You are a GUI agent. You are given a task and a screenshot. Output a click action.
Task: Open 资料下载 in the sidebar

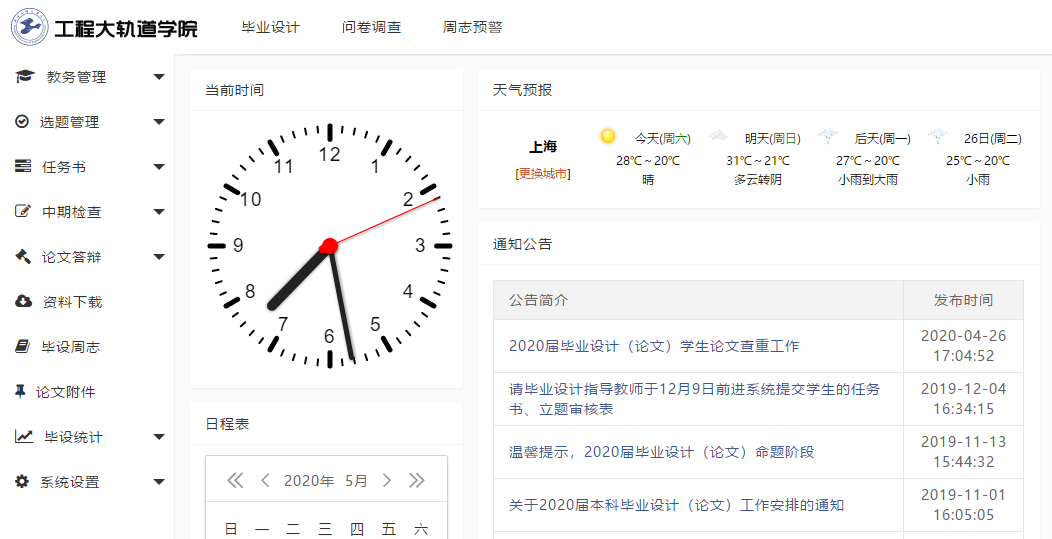click(72, 302)
